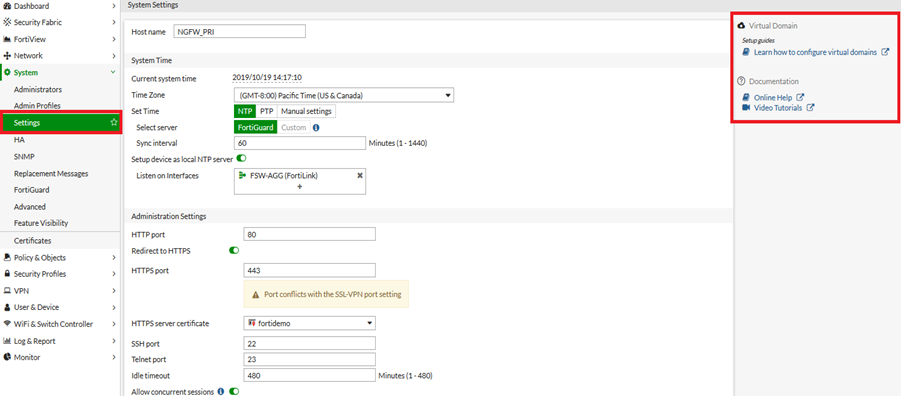Open the HA menu item
Screen dimensions: 901x396
19,140
